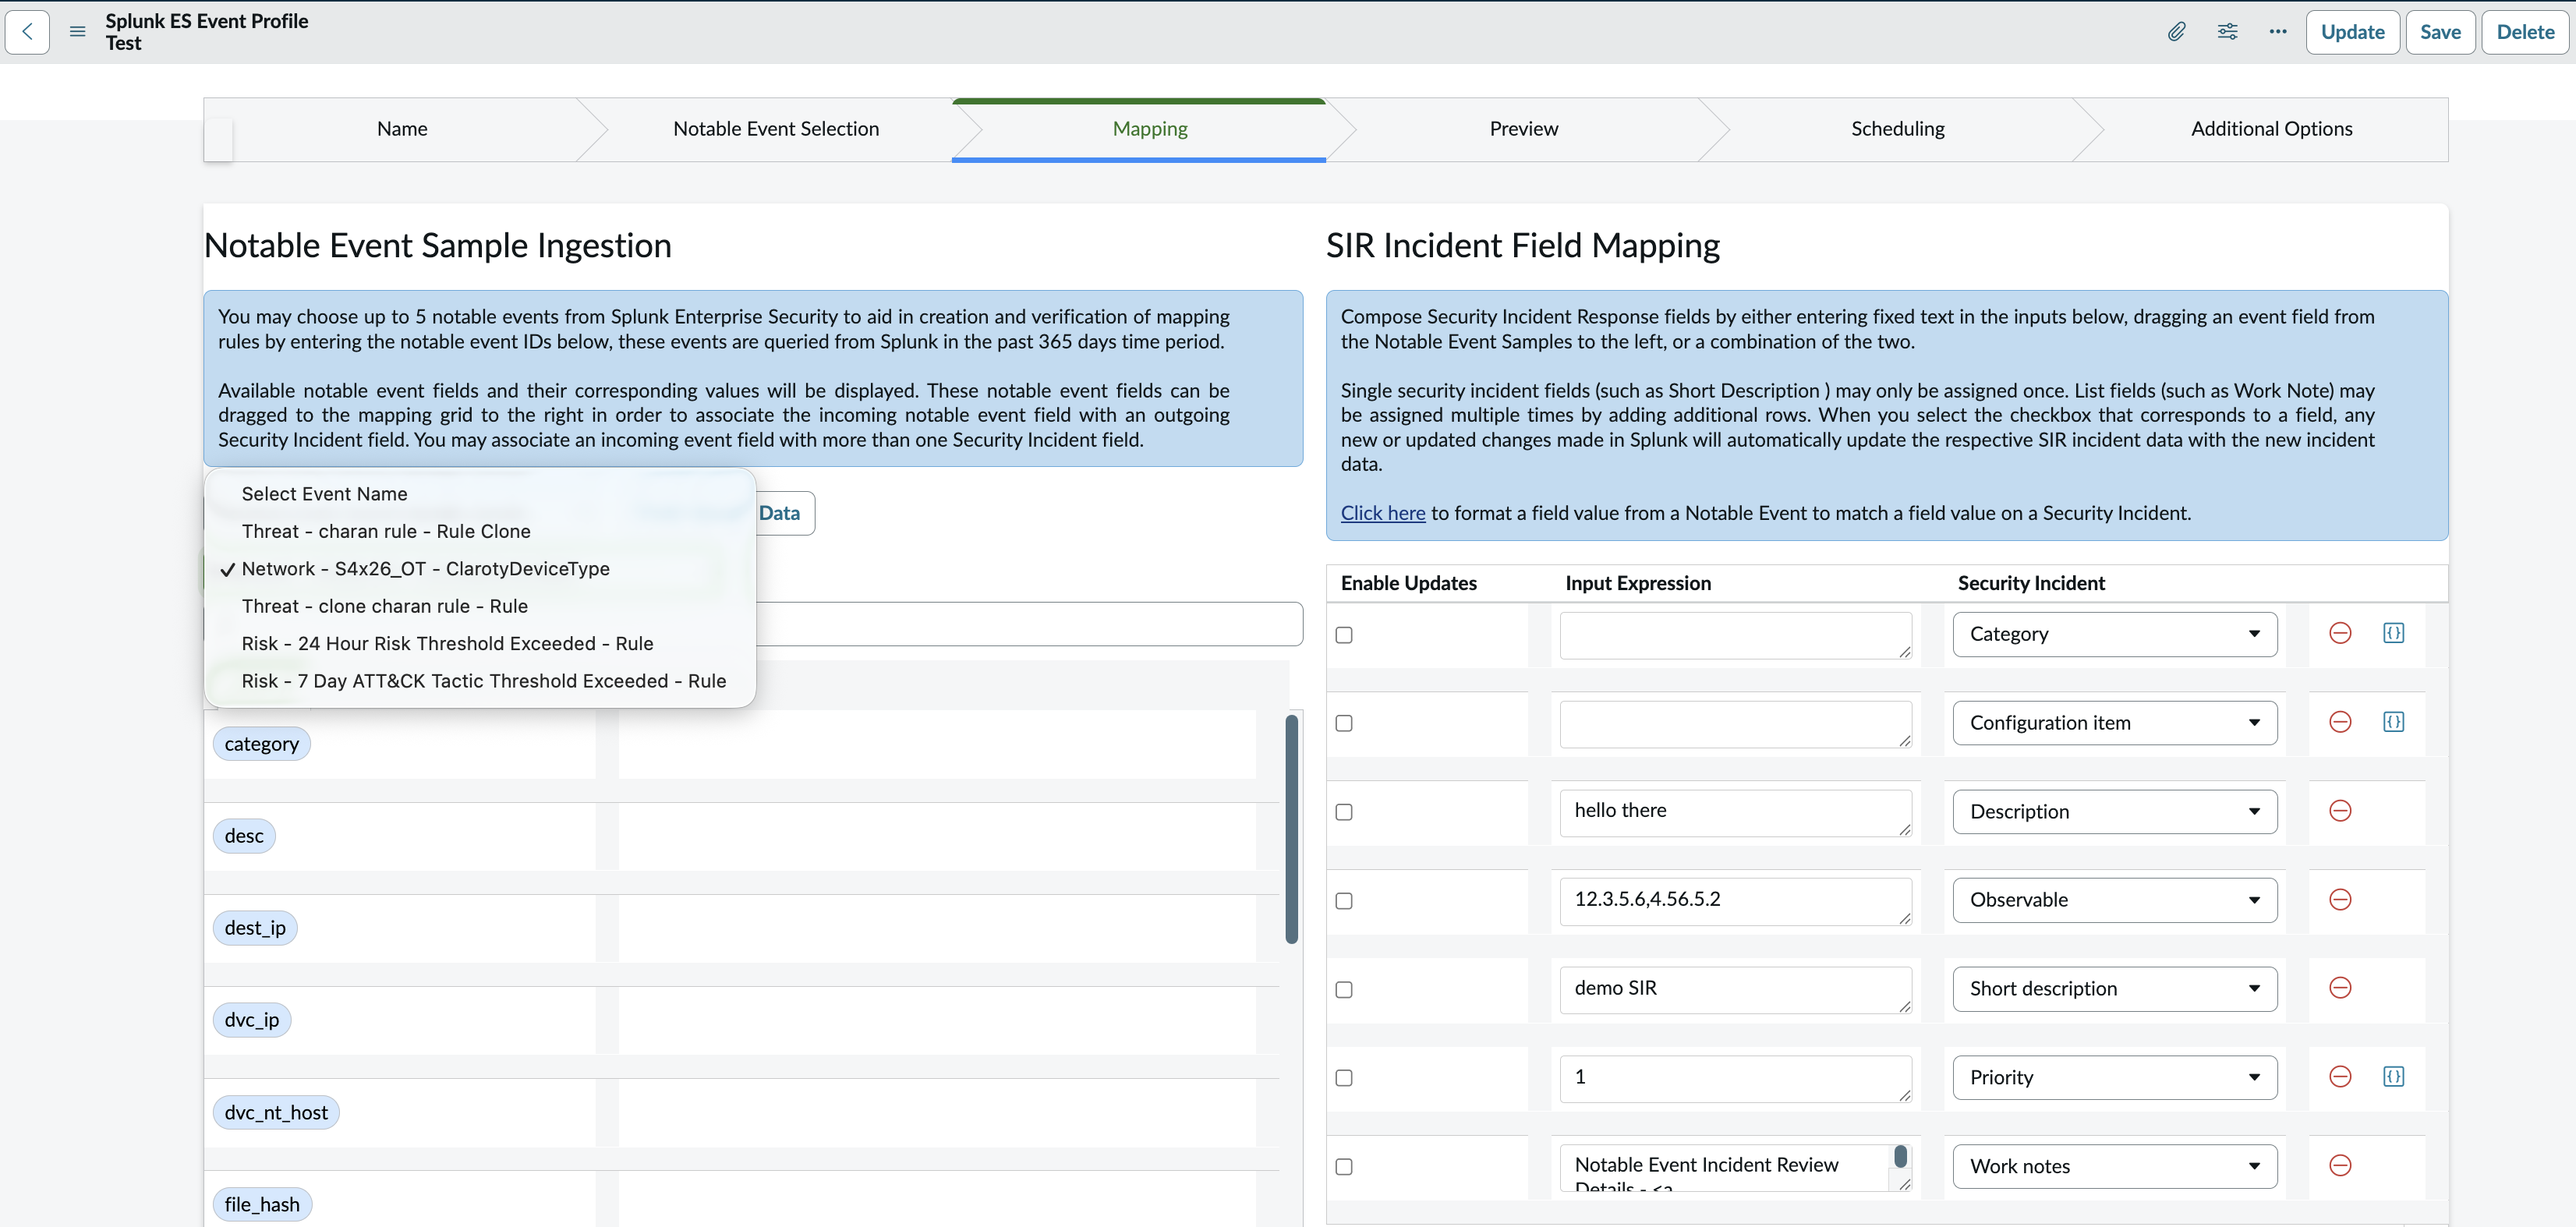Click the 'demo SIR' input expression field
Screen dimensions: 2576x1227
click(x=1735, y=990)
